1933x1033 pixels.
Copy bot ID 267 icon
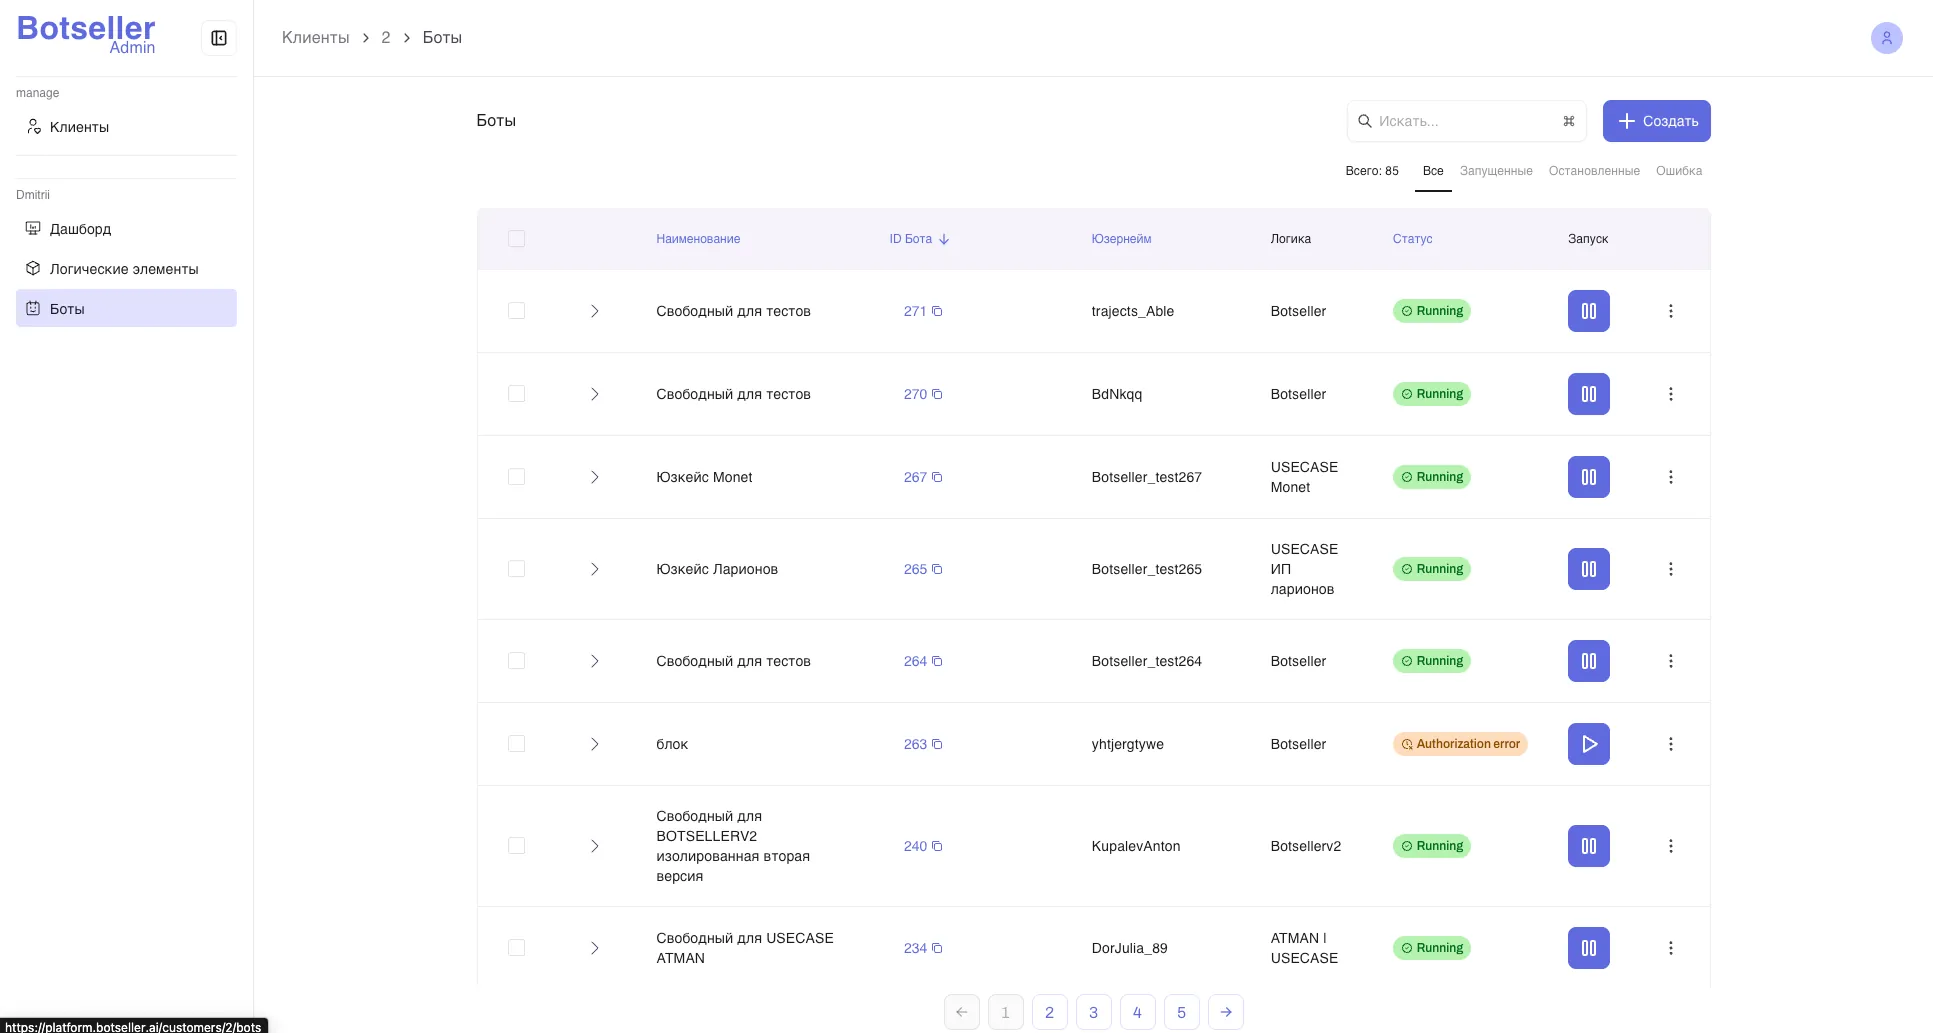(x=937, y=477)
